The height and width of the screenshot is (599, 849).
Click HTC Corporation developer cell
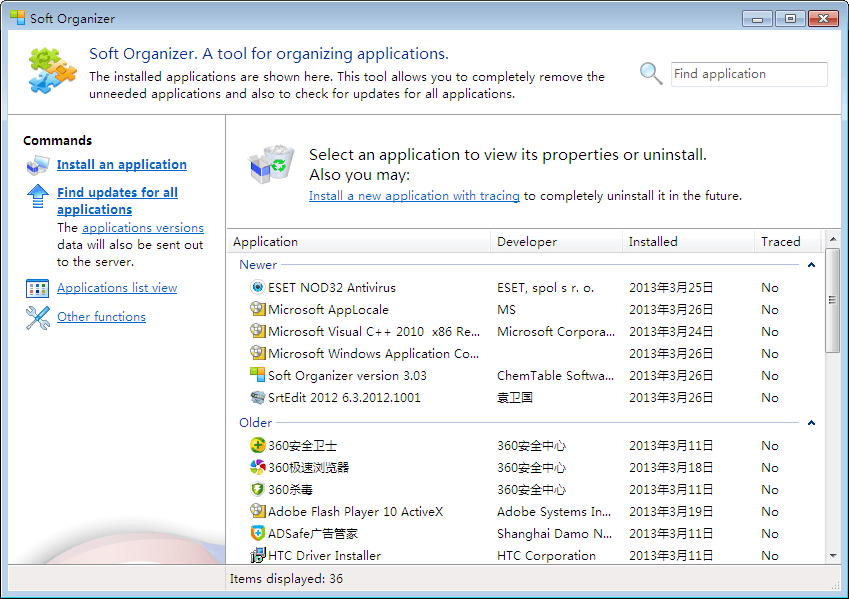[546, 556]
